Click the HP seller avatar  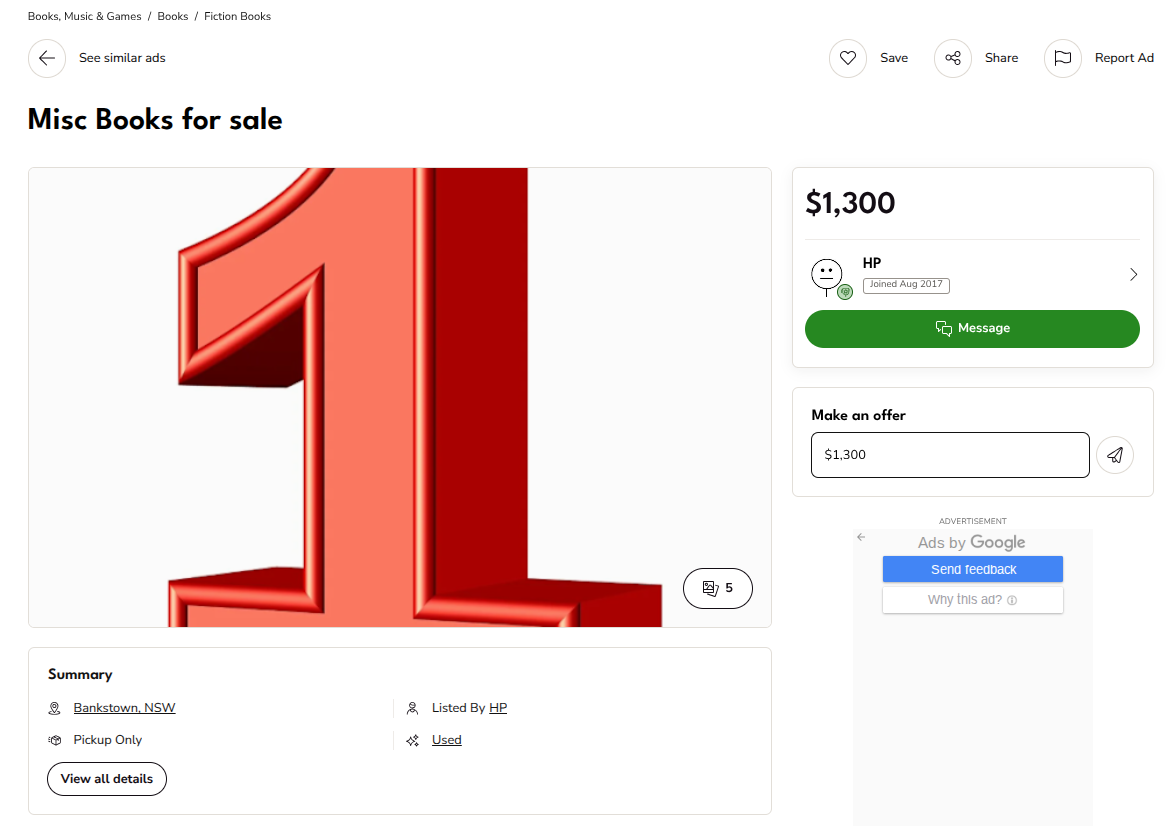point(828,274)
